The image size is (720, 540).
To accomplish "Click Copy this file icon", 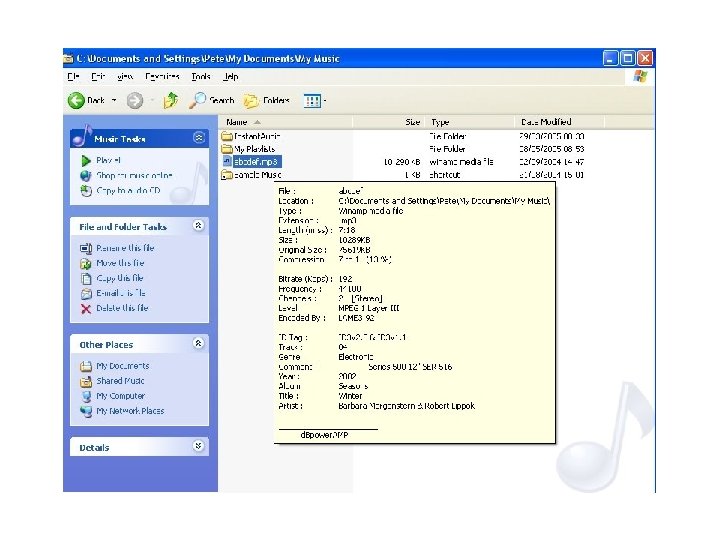I will (86, 279).
